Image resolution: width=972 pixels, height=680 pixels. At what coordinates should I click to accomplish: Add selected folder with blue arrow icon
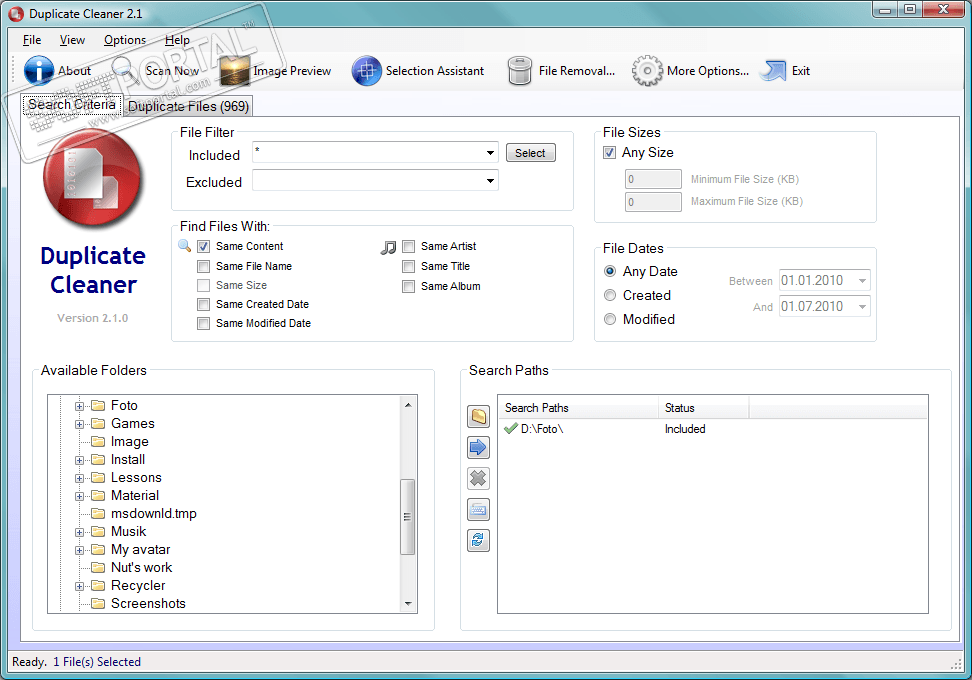point(478,448)
